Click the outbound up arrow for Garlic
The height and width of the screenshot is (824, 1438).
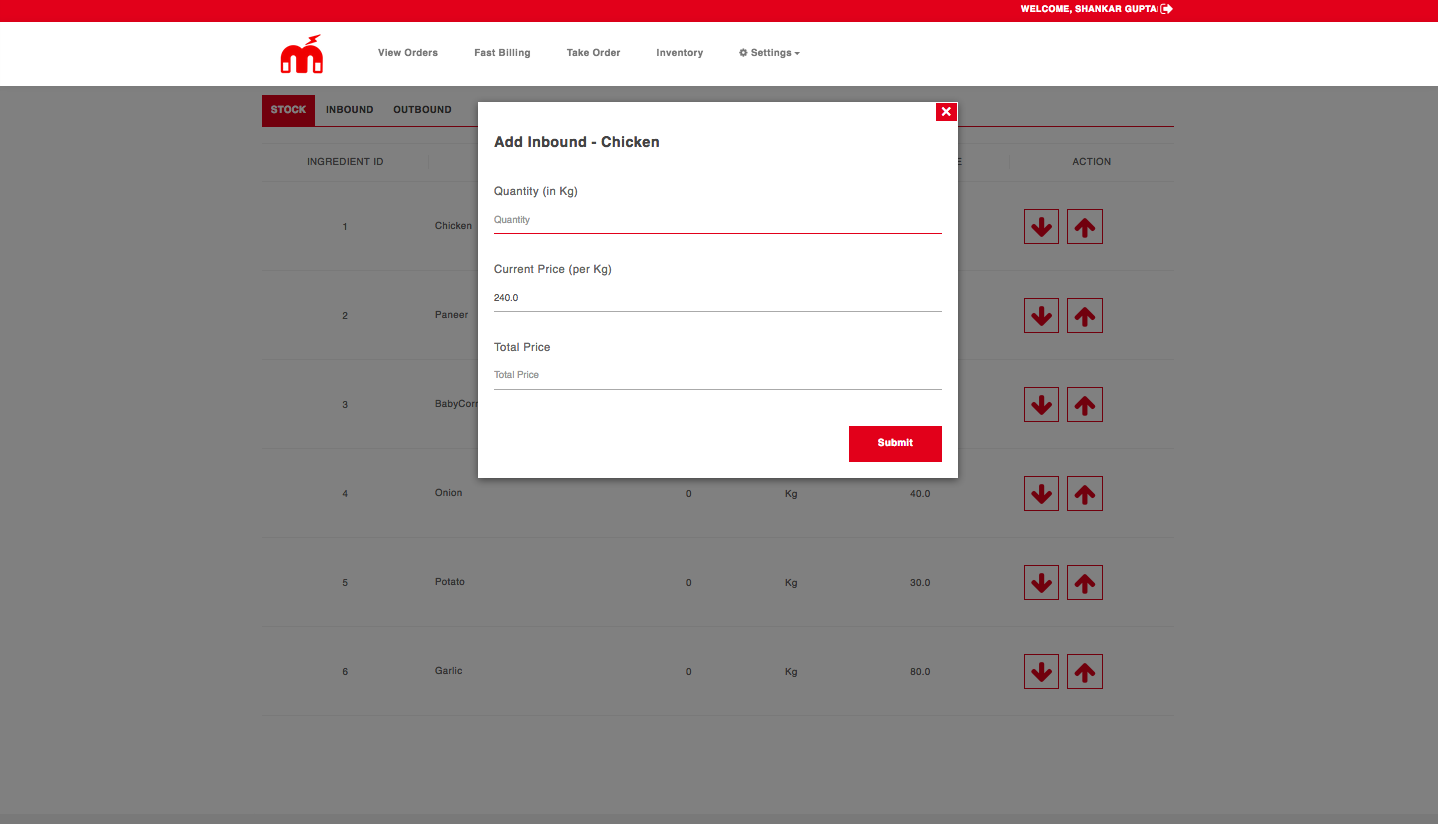click(1085, 672)
